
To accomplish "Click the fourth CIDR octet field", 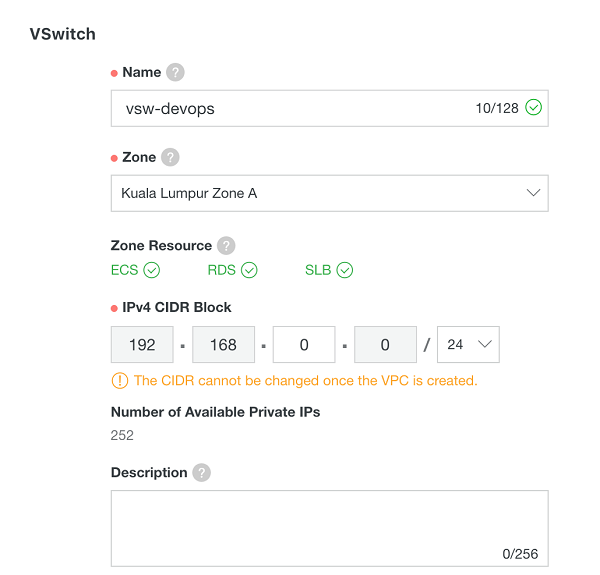I will [385, 344].
